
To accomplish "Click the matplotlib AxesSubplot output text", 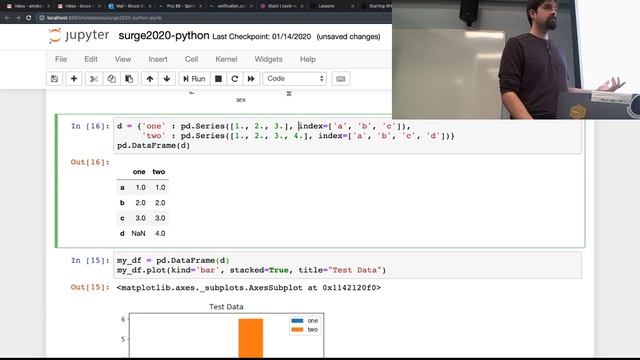I will [x=249, y=288].
